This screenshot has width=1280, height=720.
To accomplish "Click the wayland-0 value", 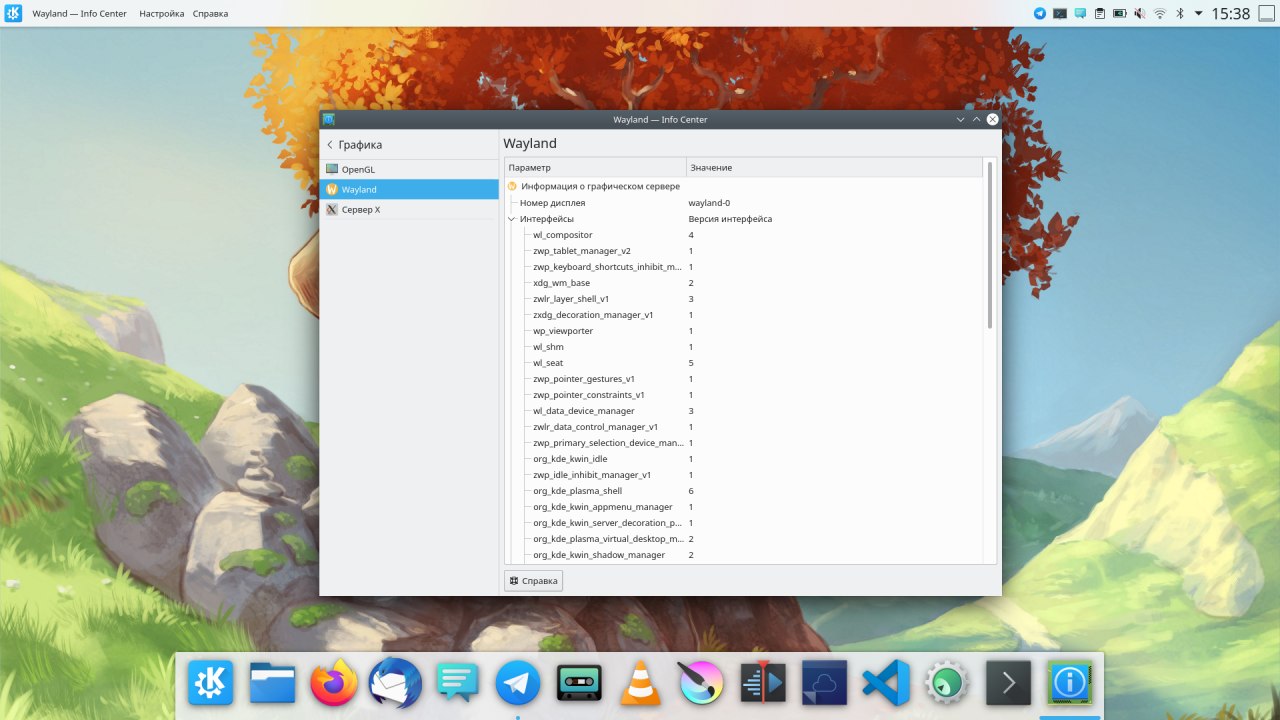I will click(x=709, y=203).
